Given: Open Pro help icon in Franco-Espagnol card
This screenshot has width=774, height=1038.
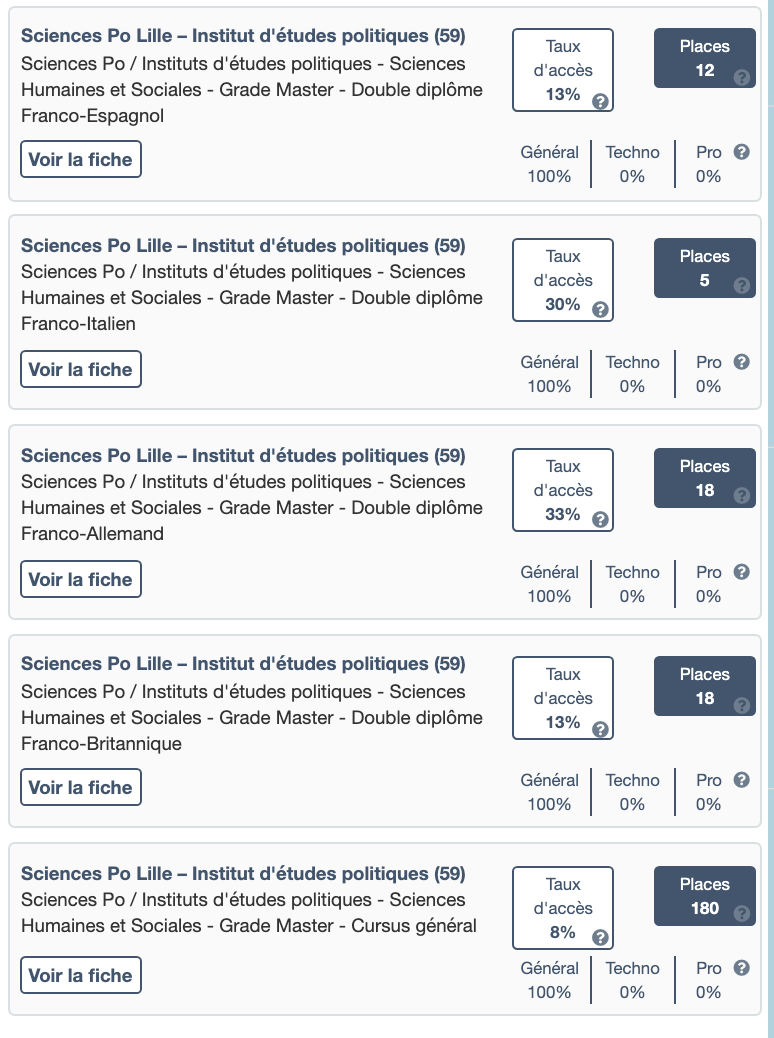Looking at the screenshot, I should tap(741, 152).
